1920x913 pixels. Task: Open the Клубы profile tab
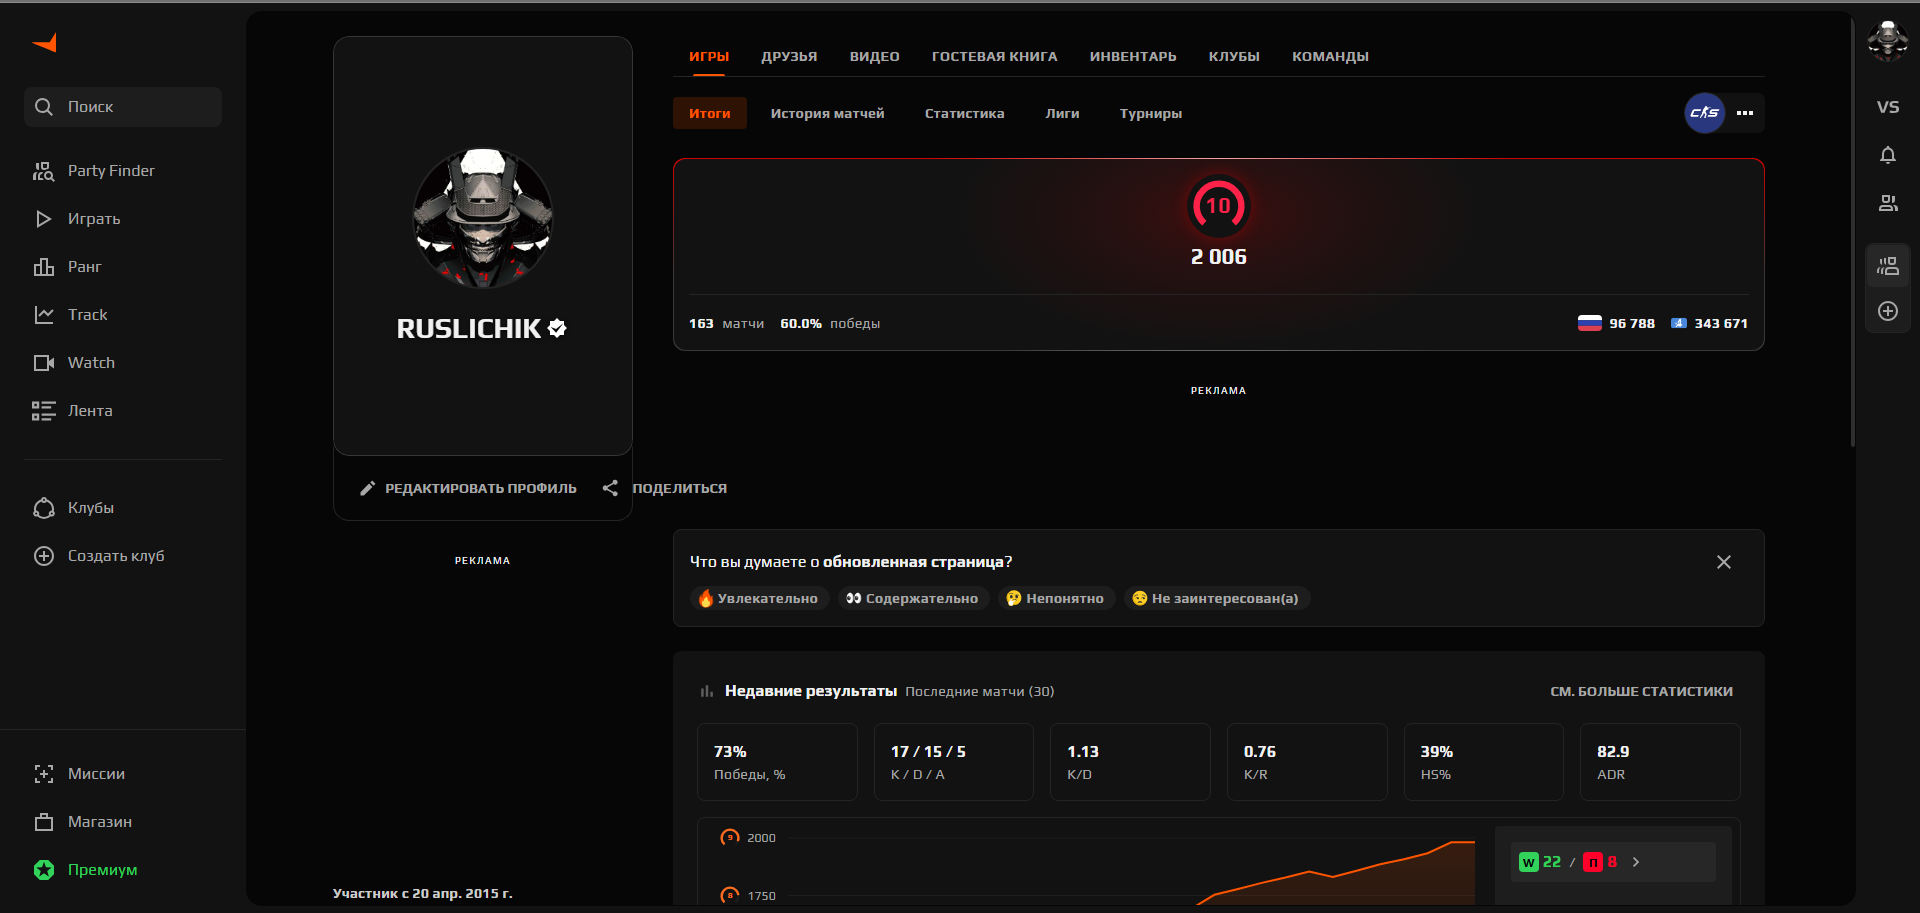click(x=1234, y=57)
